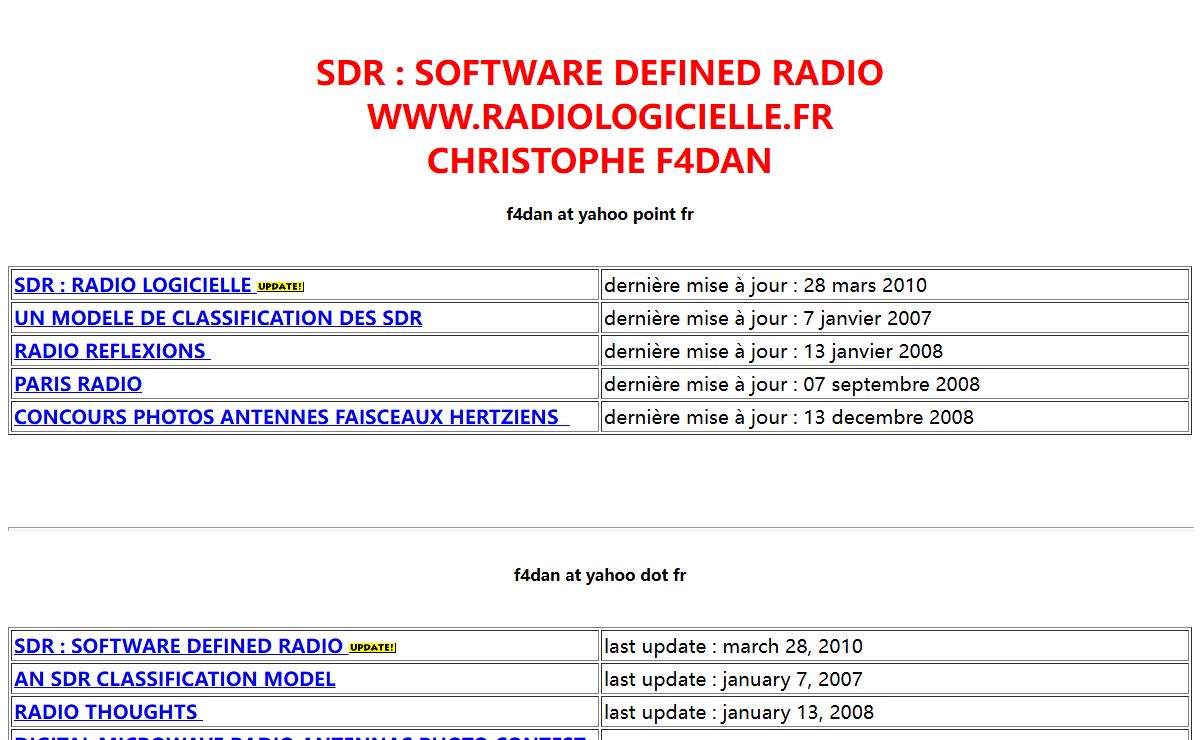
Task: Open UN MODELE DE CLASSIFICATION DES SDR
Action: coord(218,318)
